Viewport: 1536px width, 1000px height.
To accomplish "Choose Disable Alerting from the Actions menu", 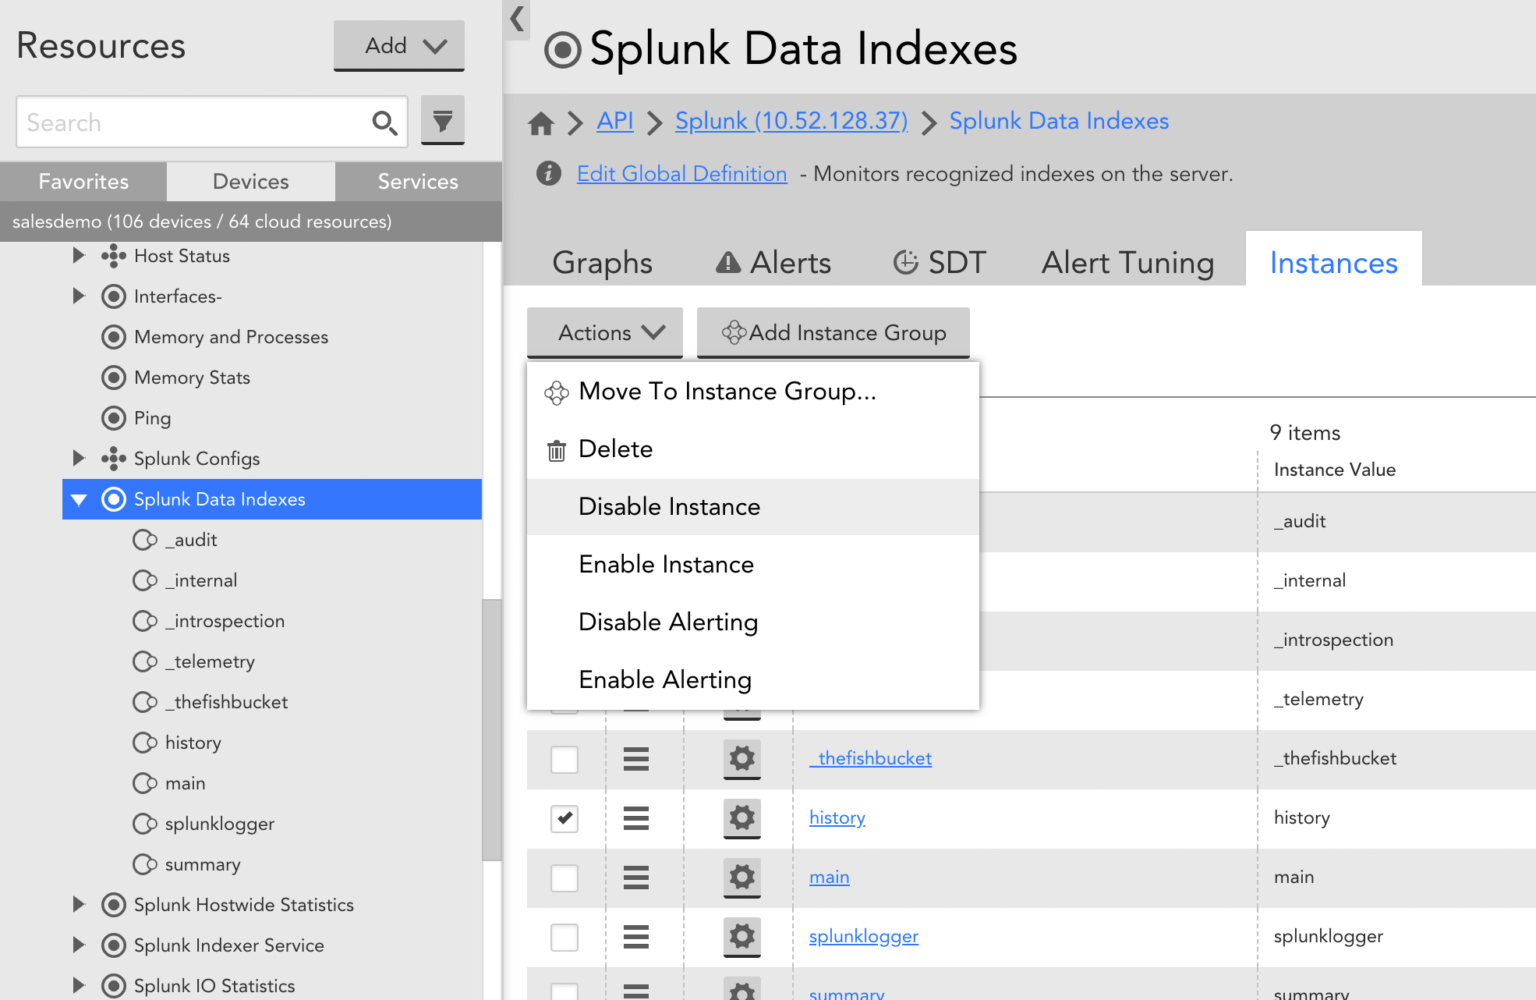I will pyautogui.click(x=667, y=621).
